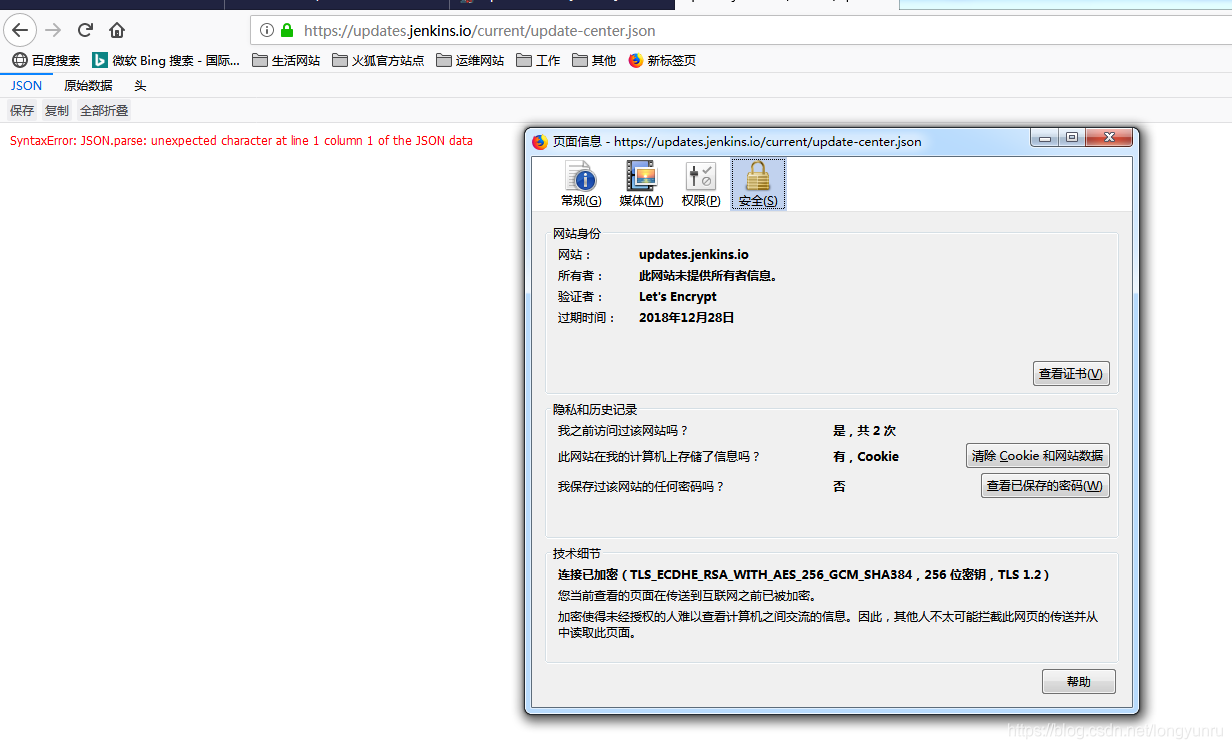Click 复制 in JSON viewer toolbar
This screenshot has height=749, width=1232.
pos(57,111)
